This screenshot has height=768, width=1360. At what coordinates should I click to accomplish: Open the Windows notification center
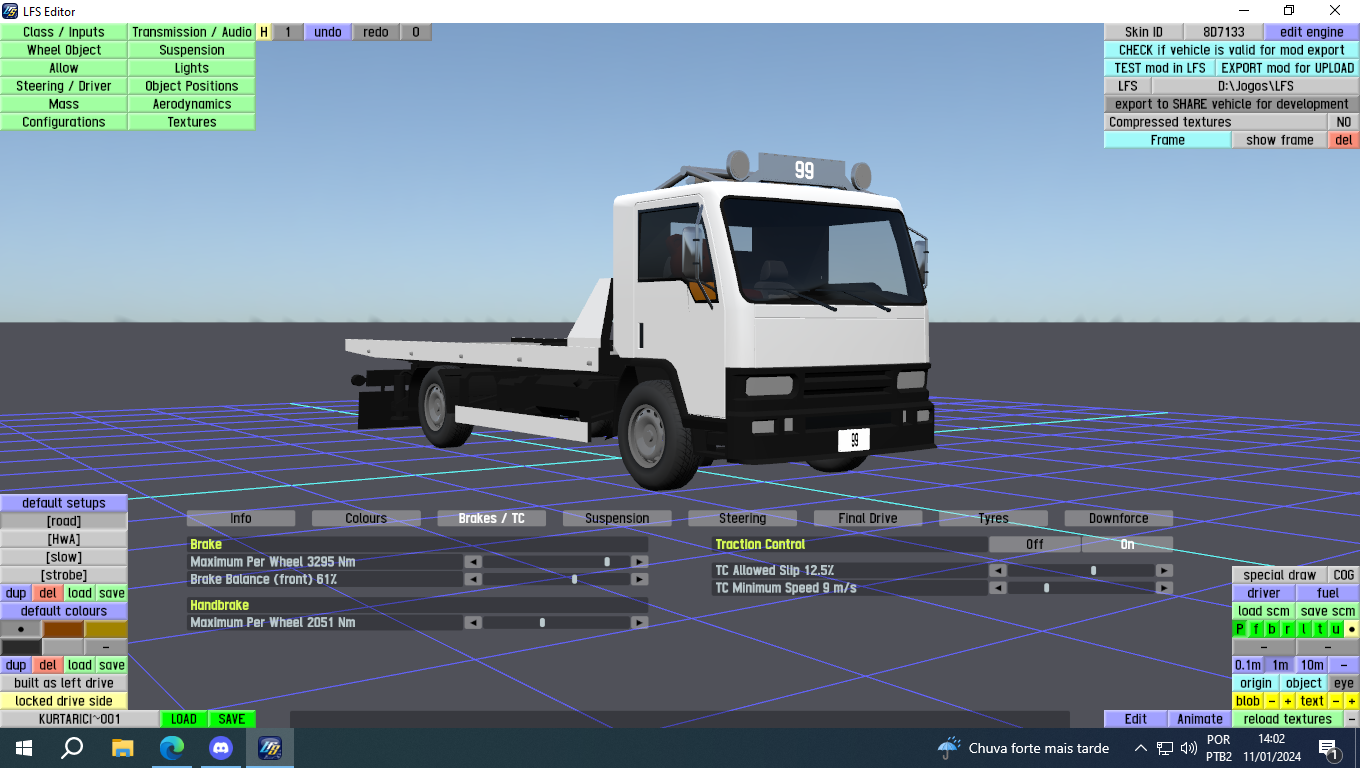click(x=1329, y=748)
